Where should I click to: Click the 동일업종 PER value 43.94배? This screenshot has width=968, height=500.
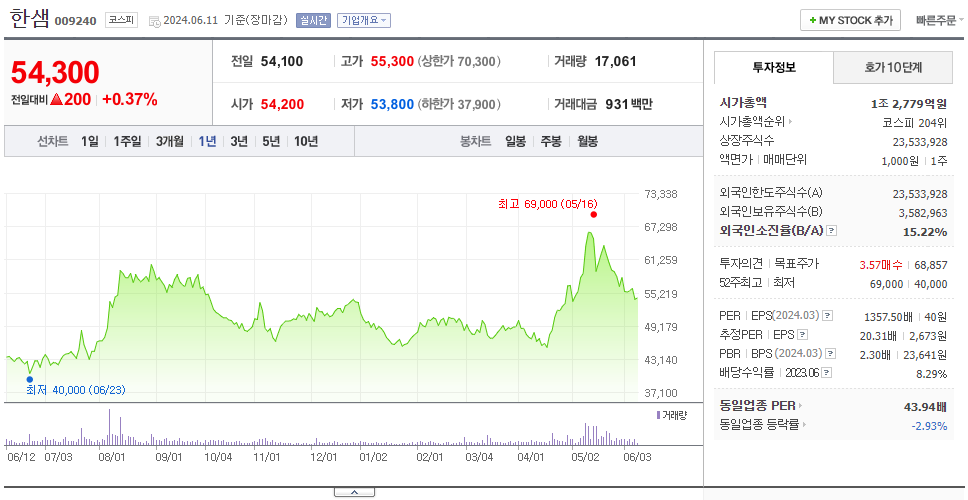(x=925, y=406)
